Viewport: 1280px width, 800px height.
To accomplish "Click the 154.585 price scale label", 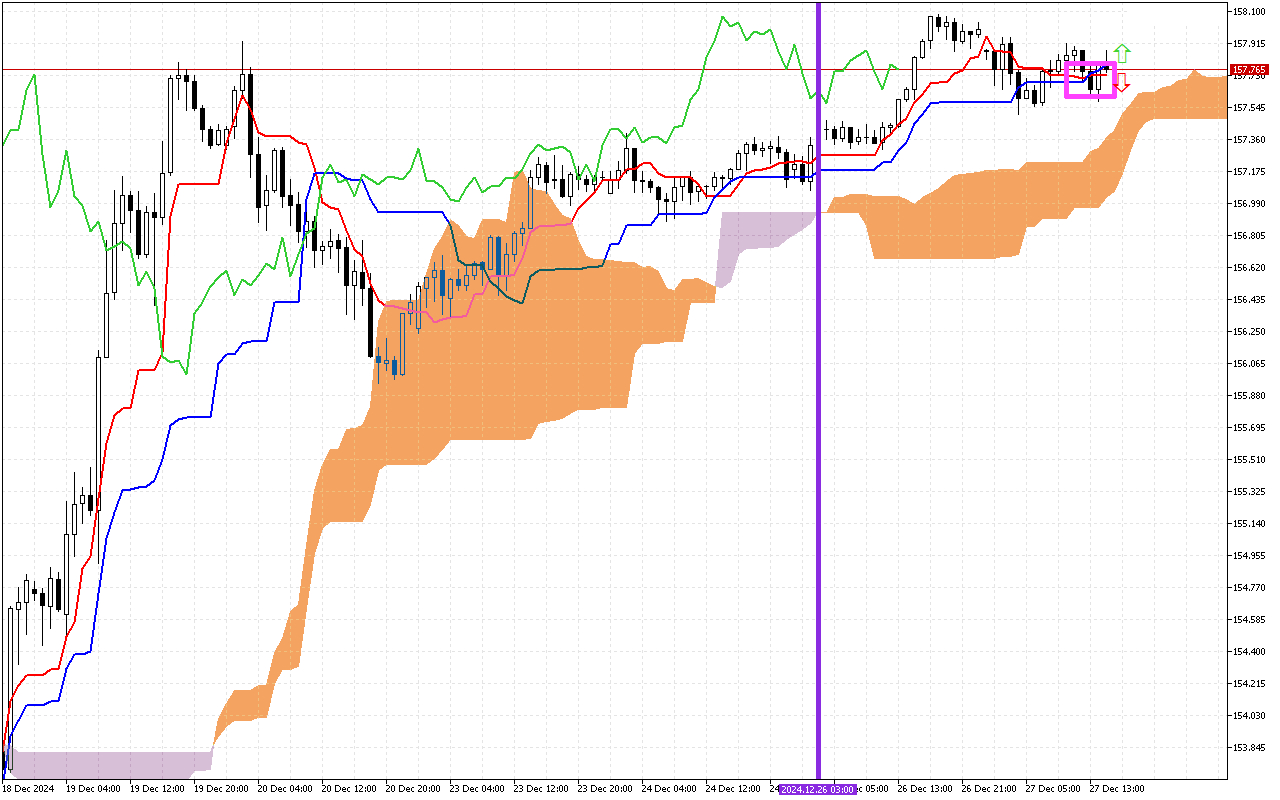I will coord(1249,620).
